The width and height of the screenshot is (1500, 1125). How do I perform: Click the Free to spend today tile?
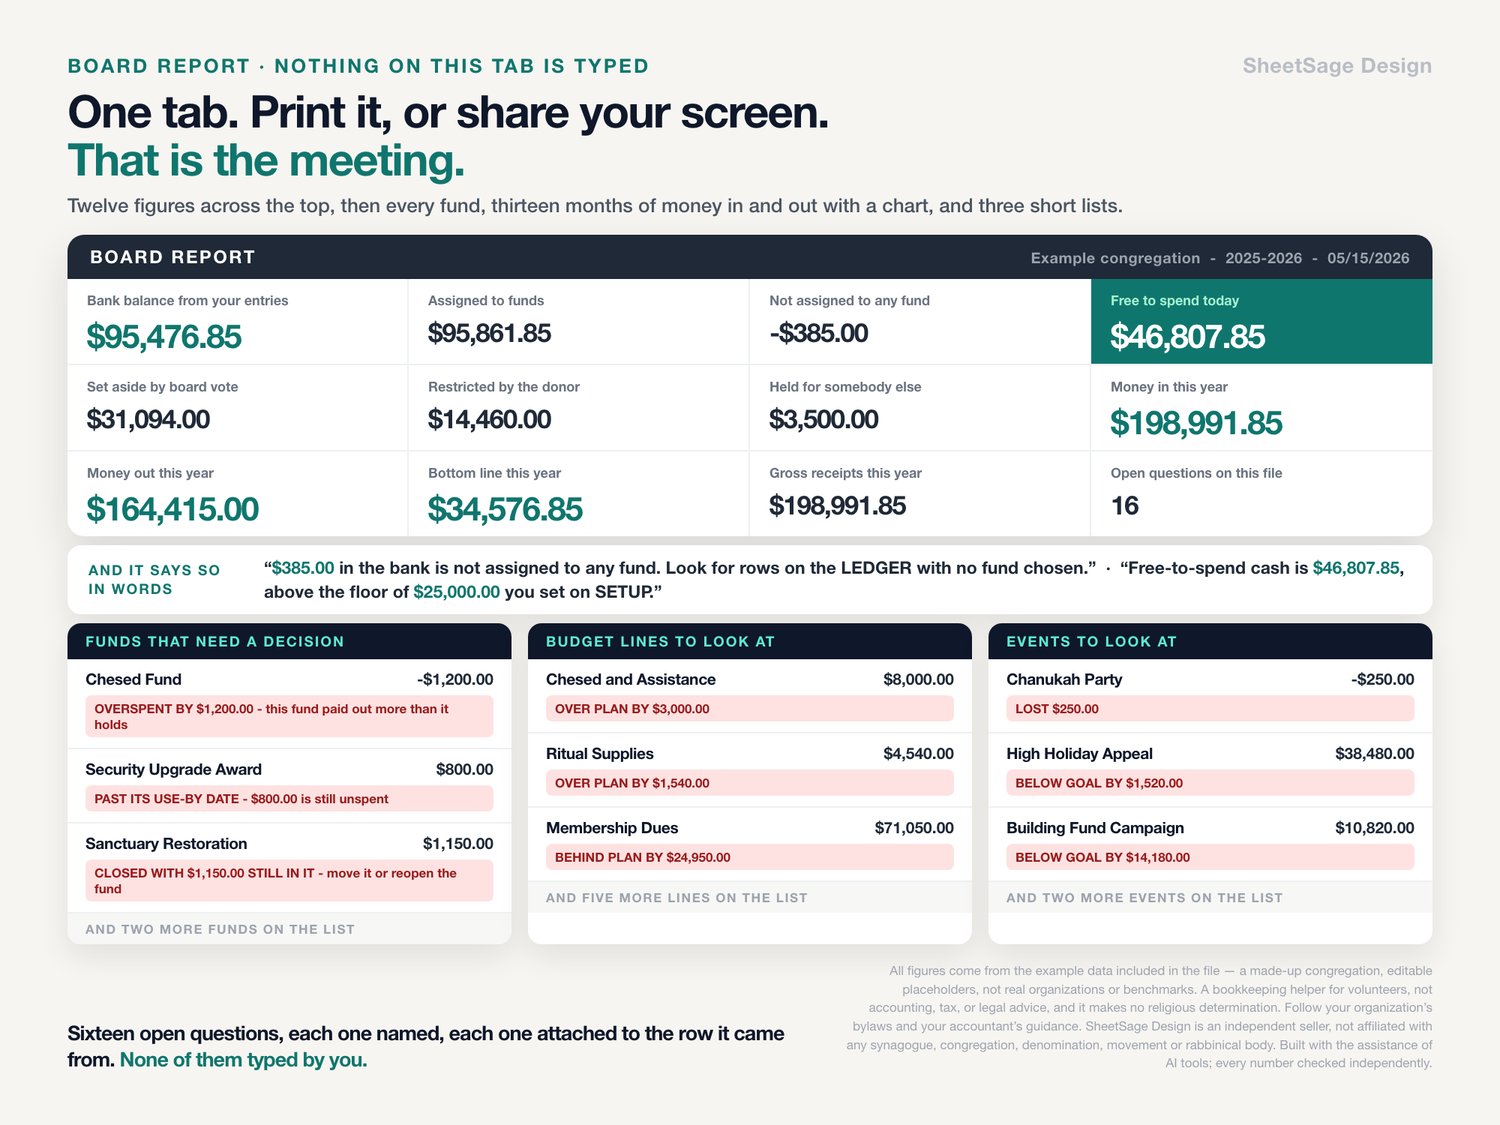tap(1261, 322)
